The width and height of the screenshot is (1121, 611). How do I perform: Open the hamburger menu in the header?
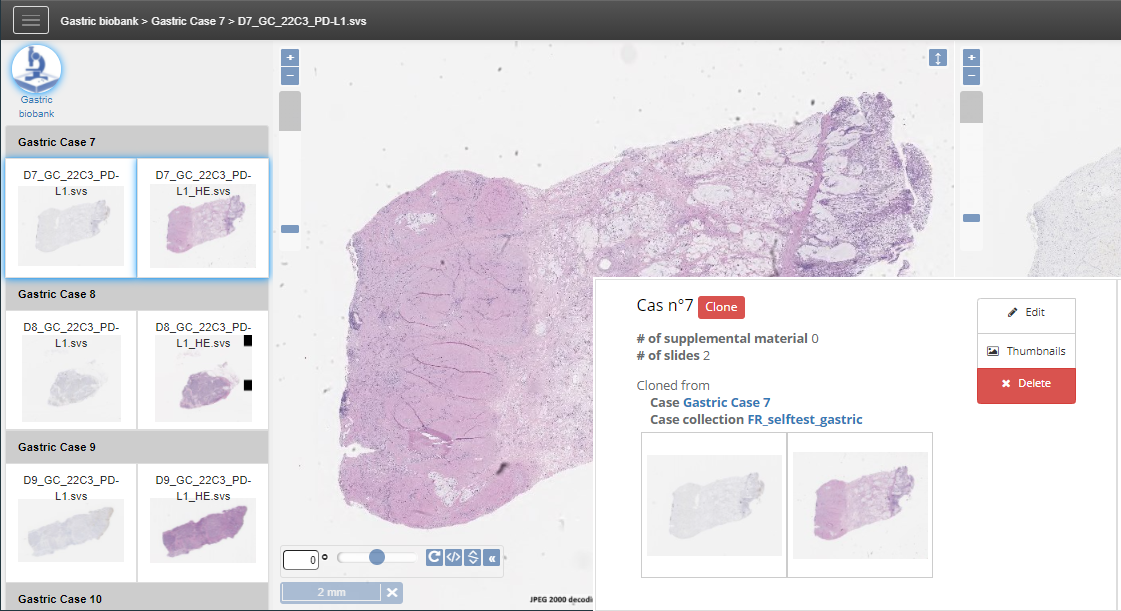tap(30, 20)
